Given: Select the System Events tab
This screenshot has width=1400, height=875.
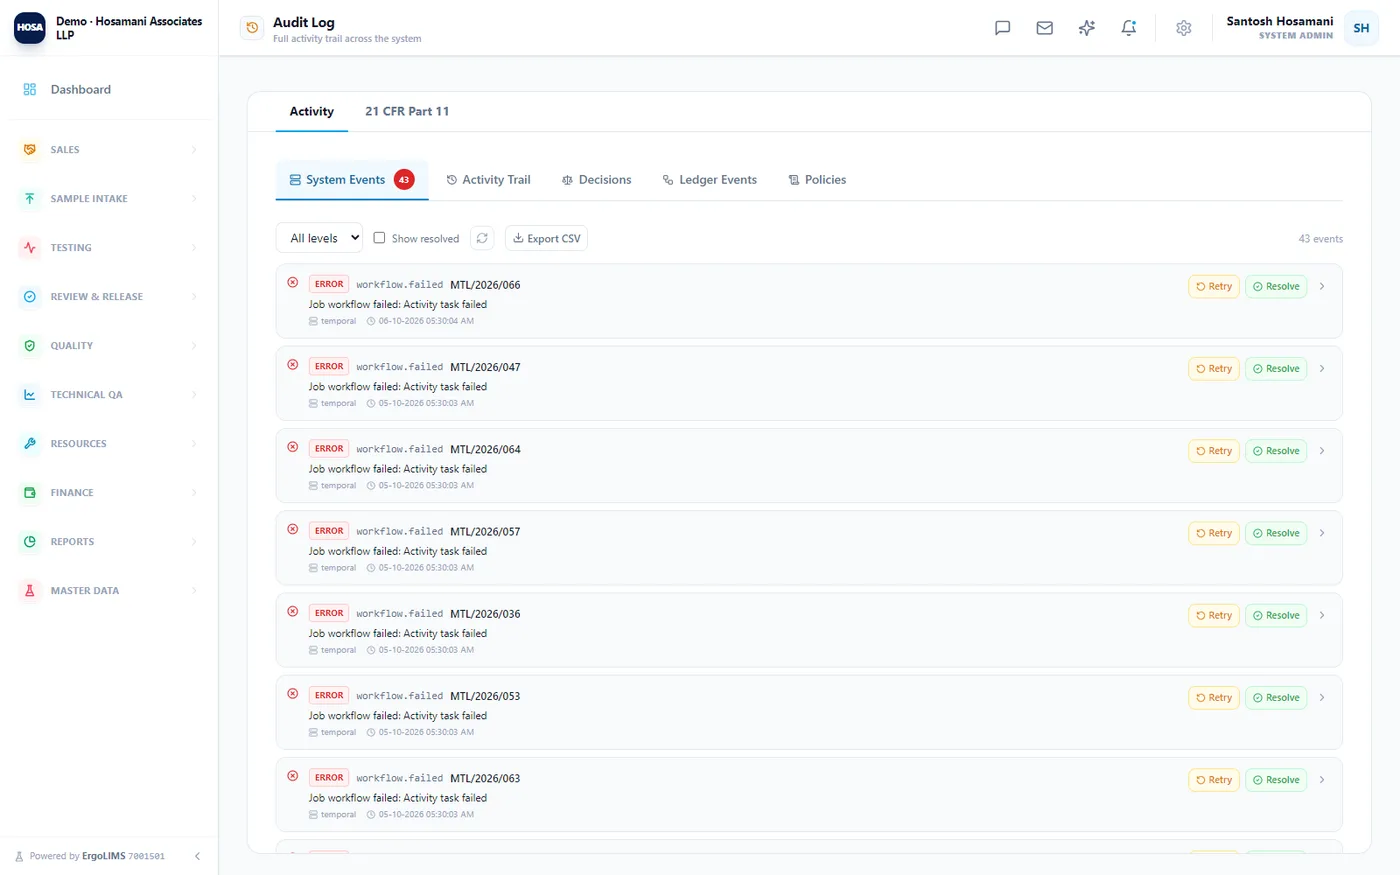Looking at the screenshot, I should (352, 180).
